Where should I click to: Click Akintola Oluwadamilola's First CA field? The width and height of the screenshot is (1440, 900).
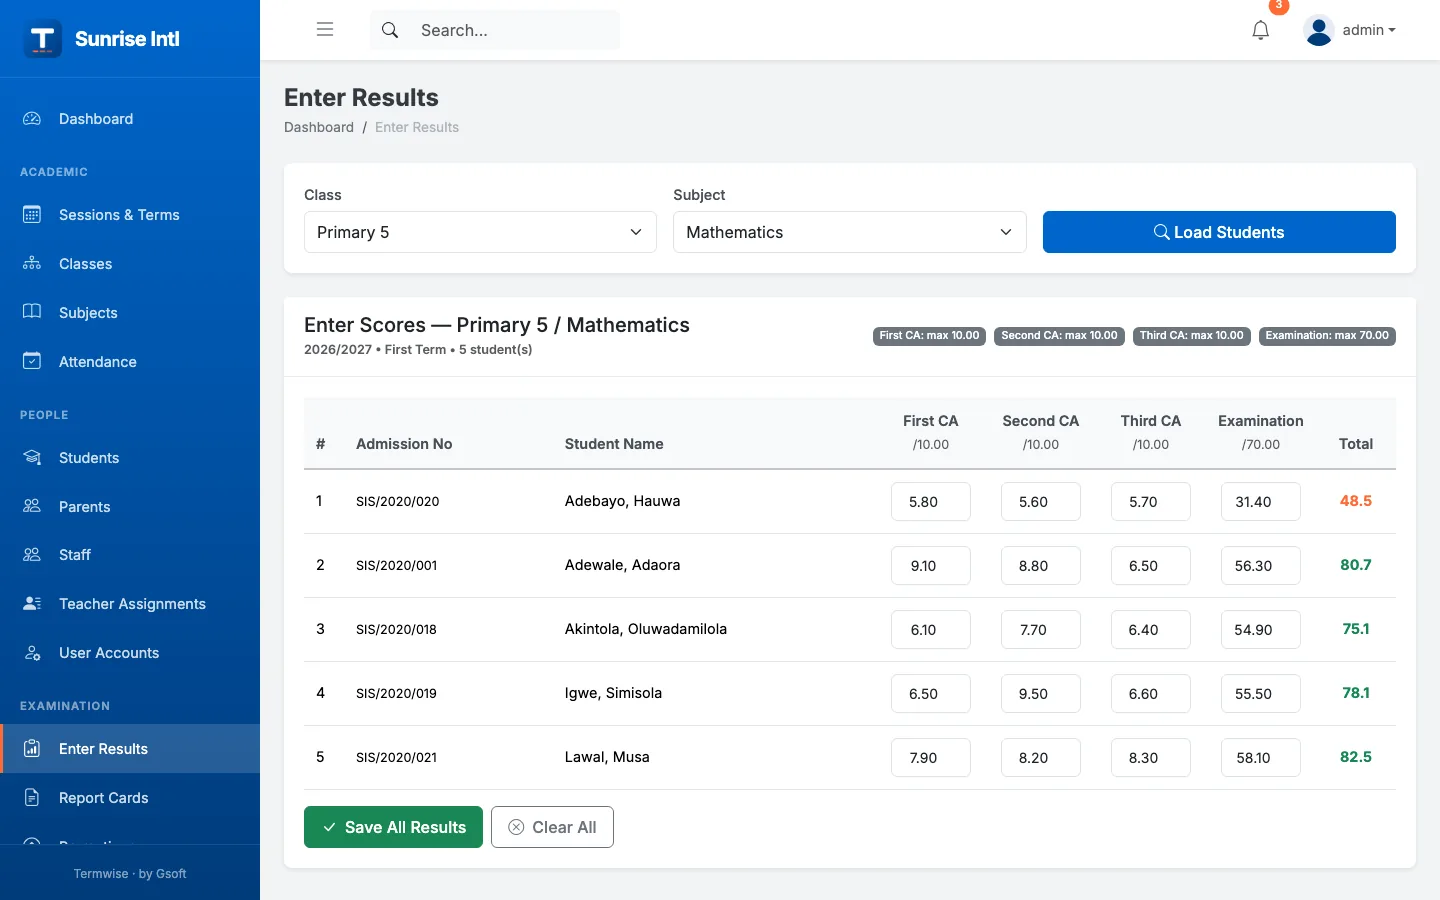tap(931, 630)
